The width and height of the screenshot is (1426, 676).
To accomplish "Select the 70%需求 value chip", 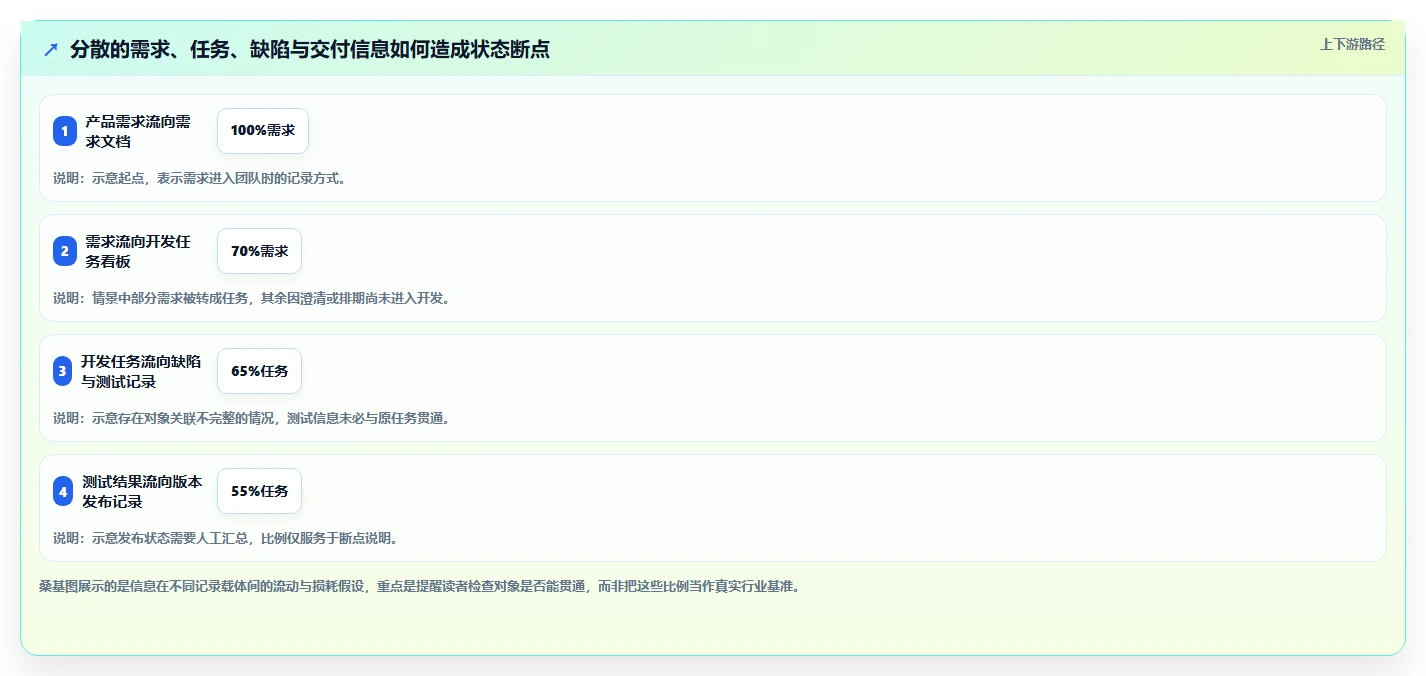I will pos(259,251).
